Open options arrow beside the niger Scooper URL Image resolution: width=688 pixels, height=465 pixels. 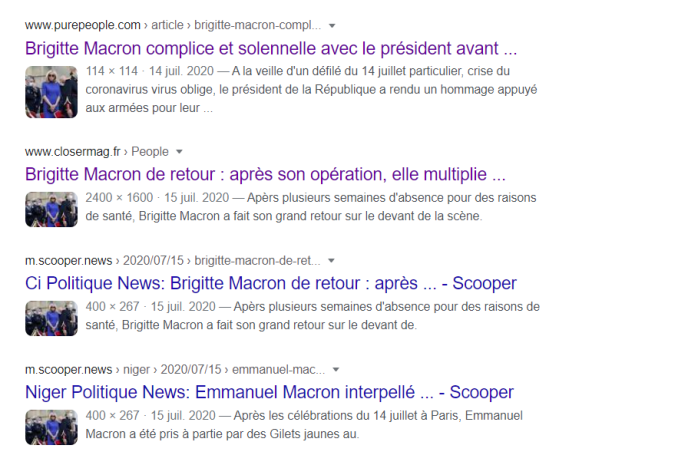pyautogui.click(x=336, y=369)
